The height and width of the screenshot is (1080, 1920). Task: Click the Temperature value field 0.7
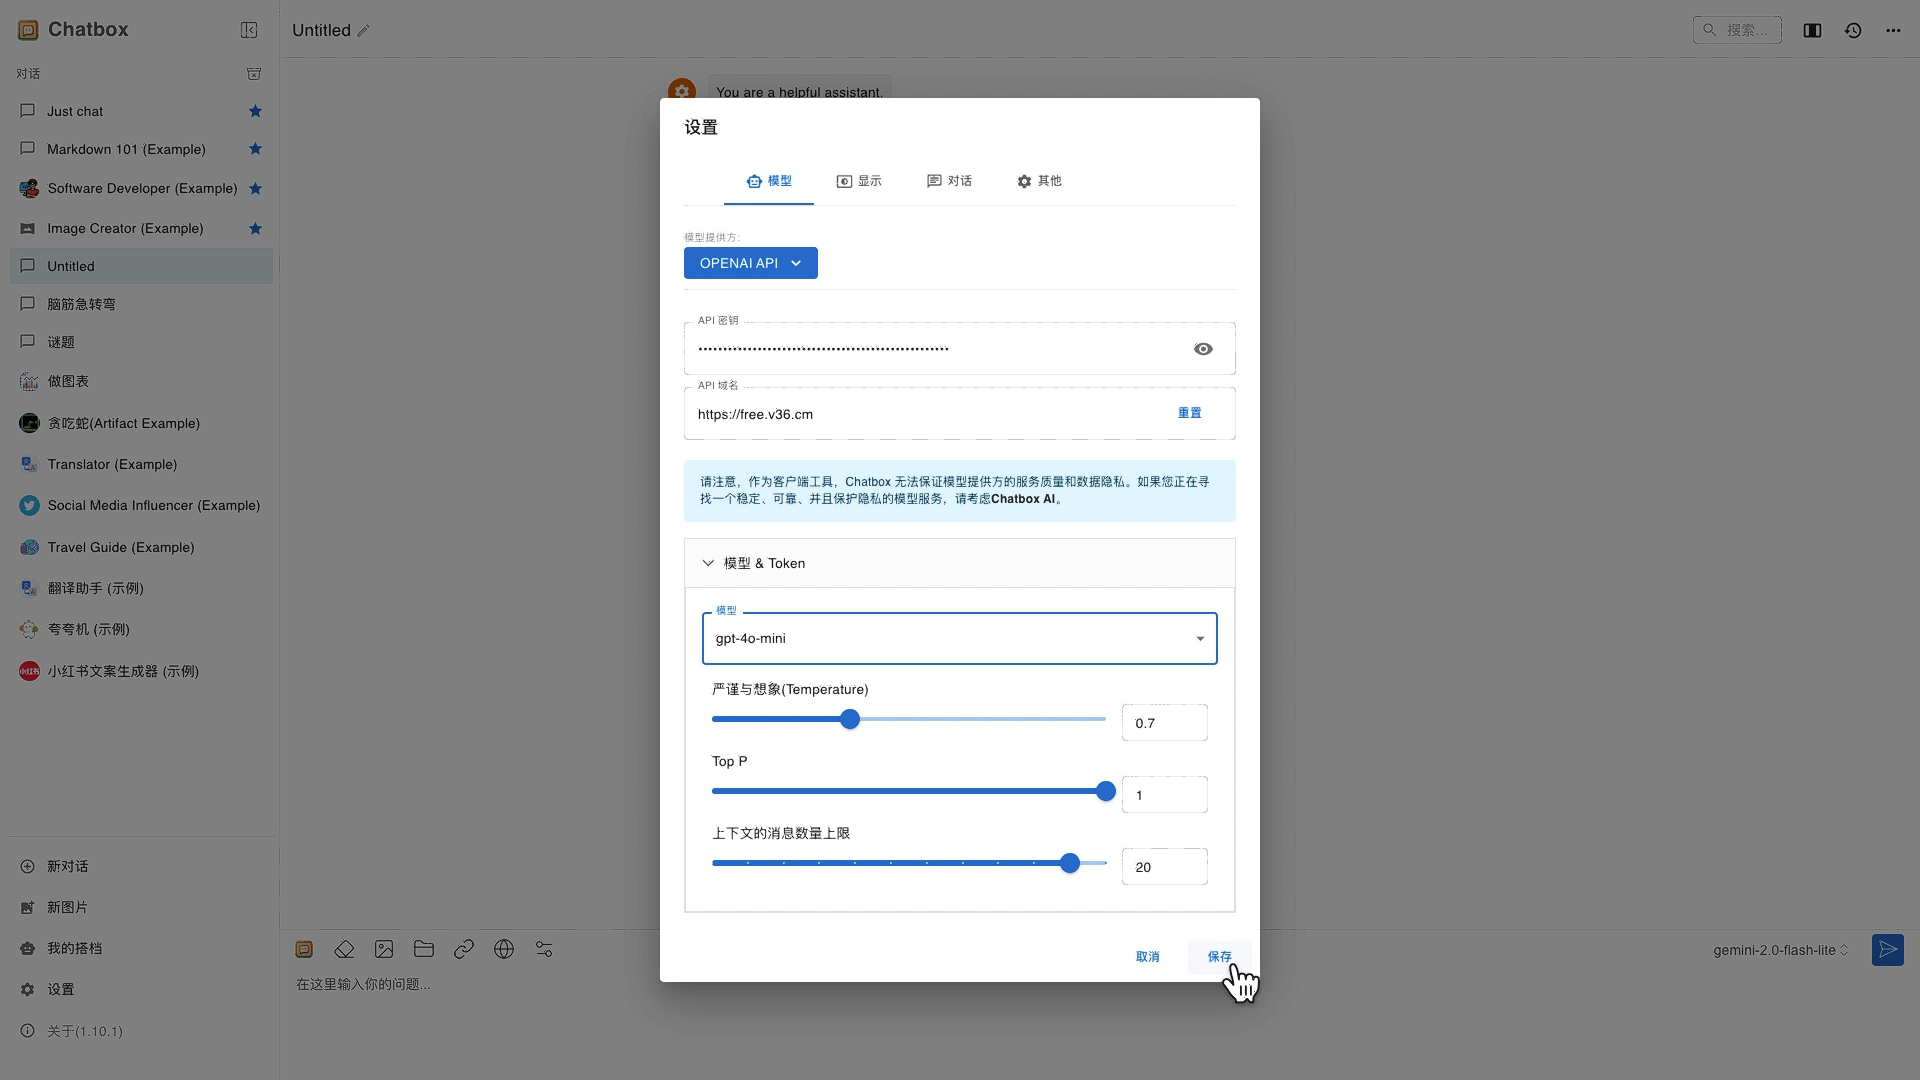coord(1165,723)
